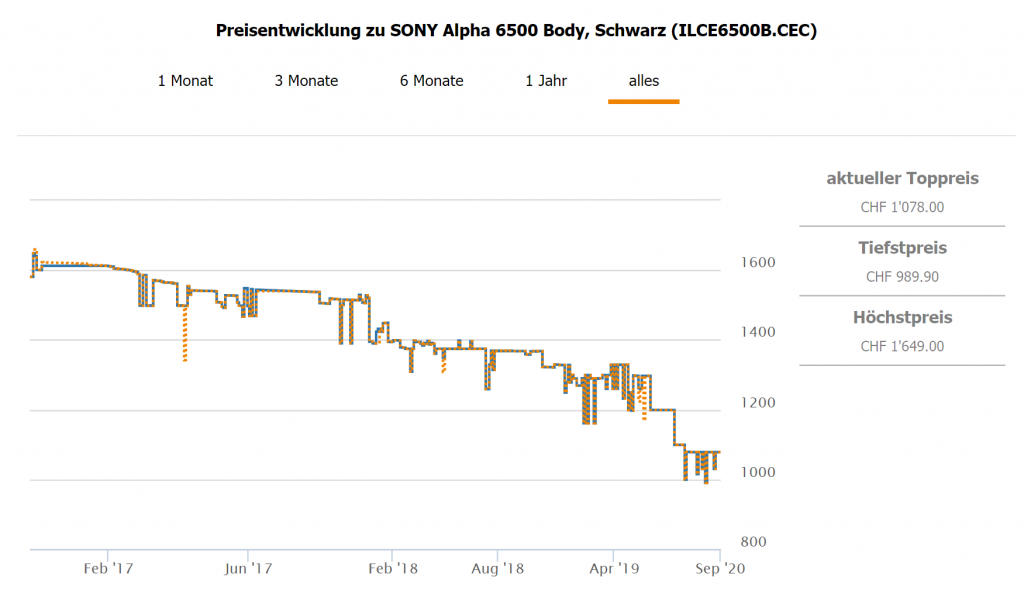
Task: Click the 'aktueller Toppreis' heading
Action: pyautogui.click(x=902, y=179)
